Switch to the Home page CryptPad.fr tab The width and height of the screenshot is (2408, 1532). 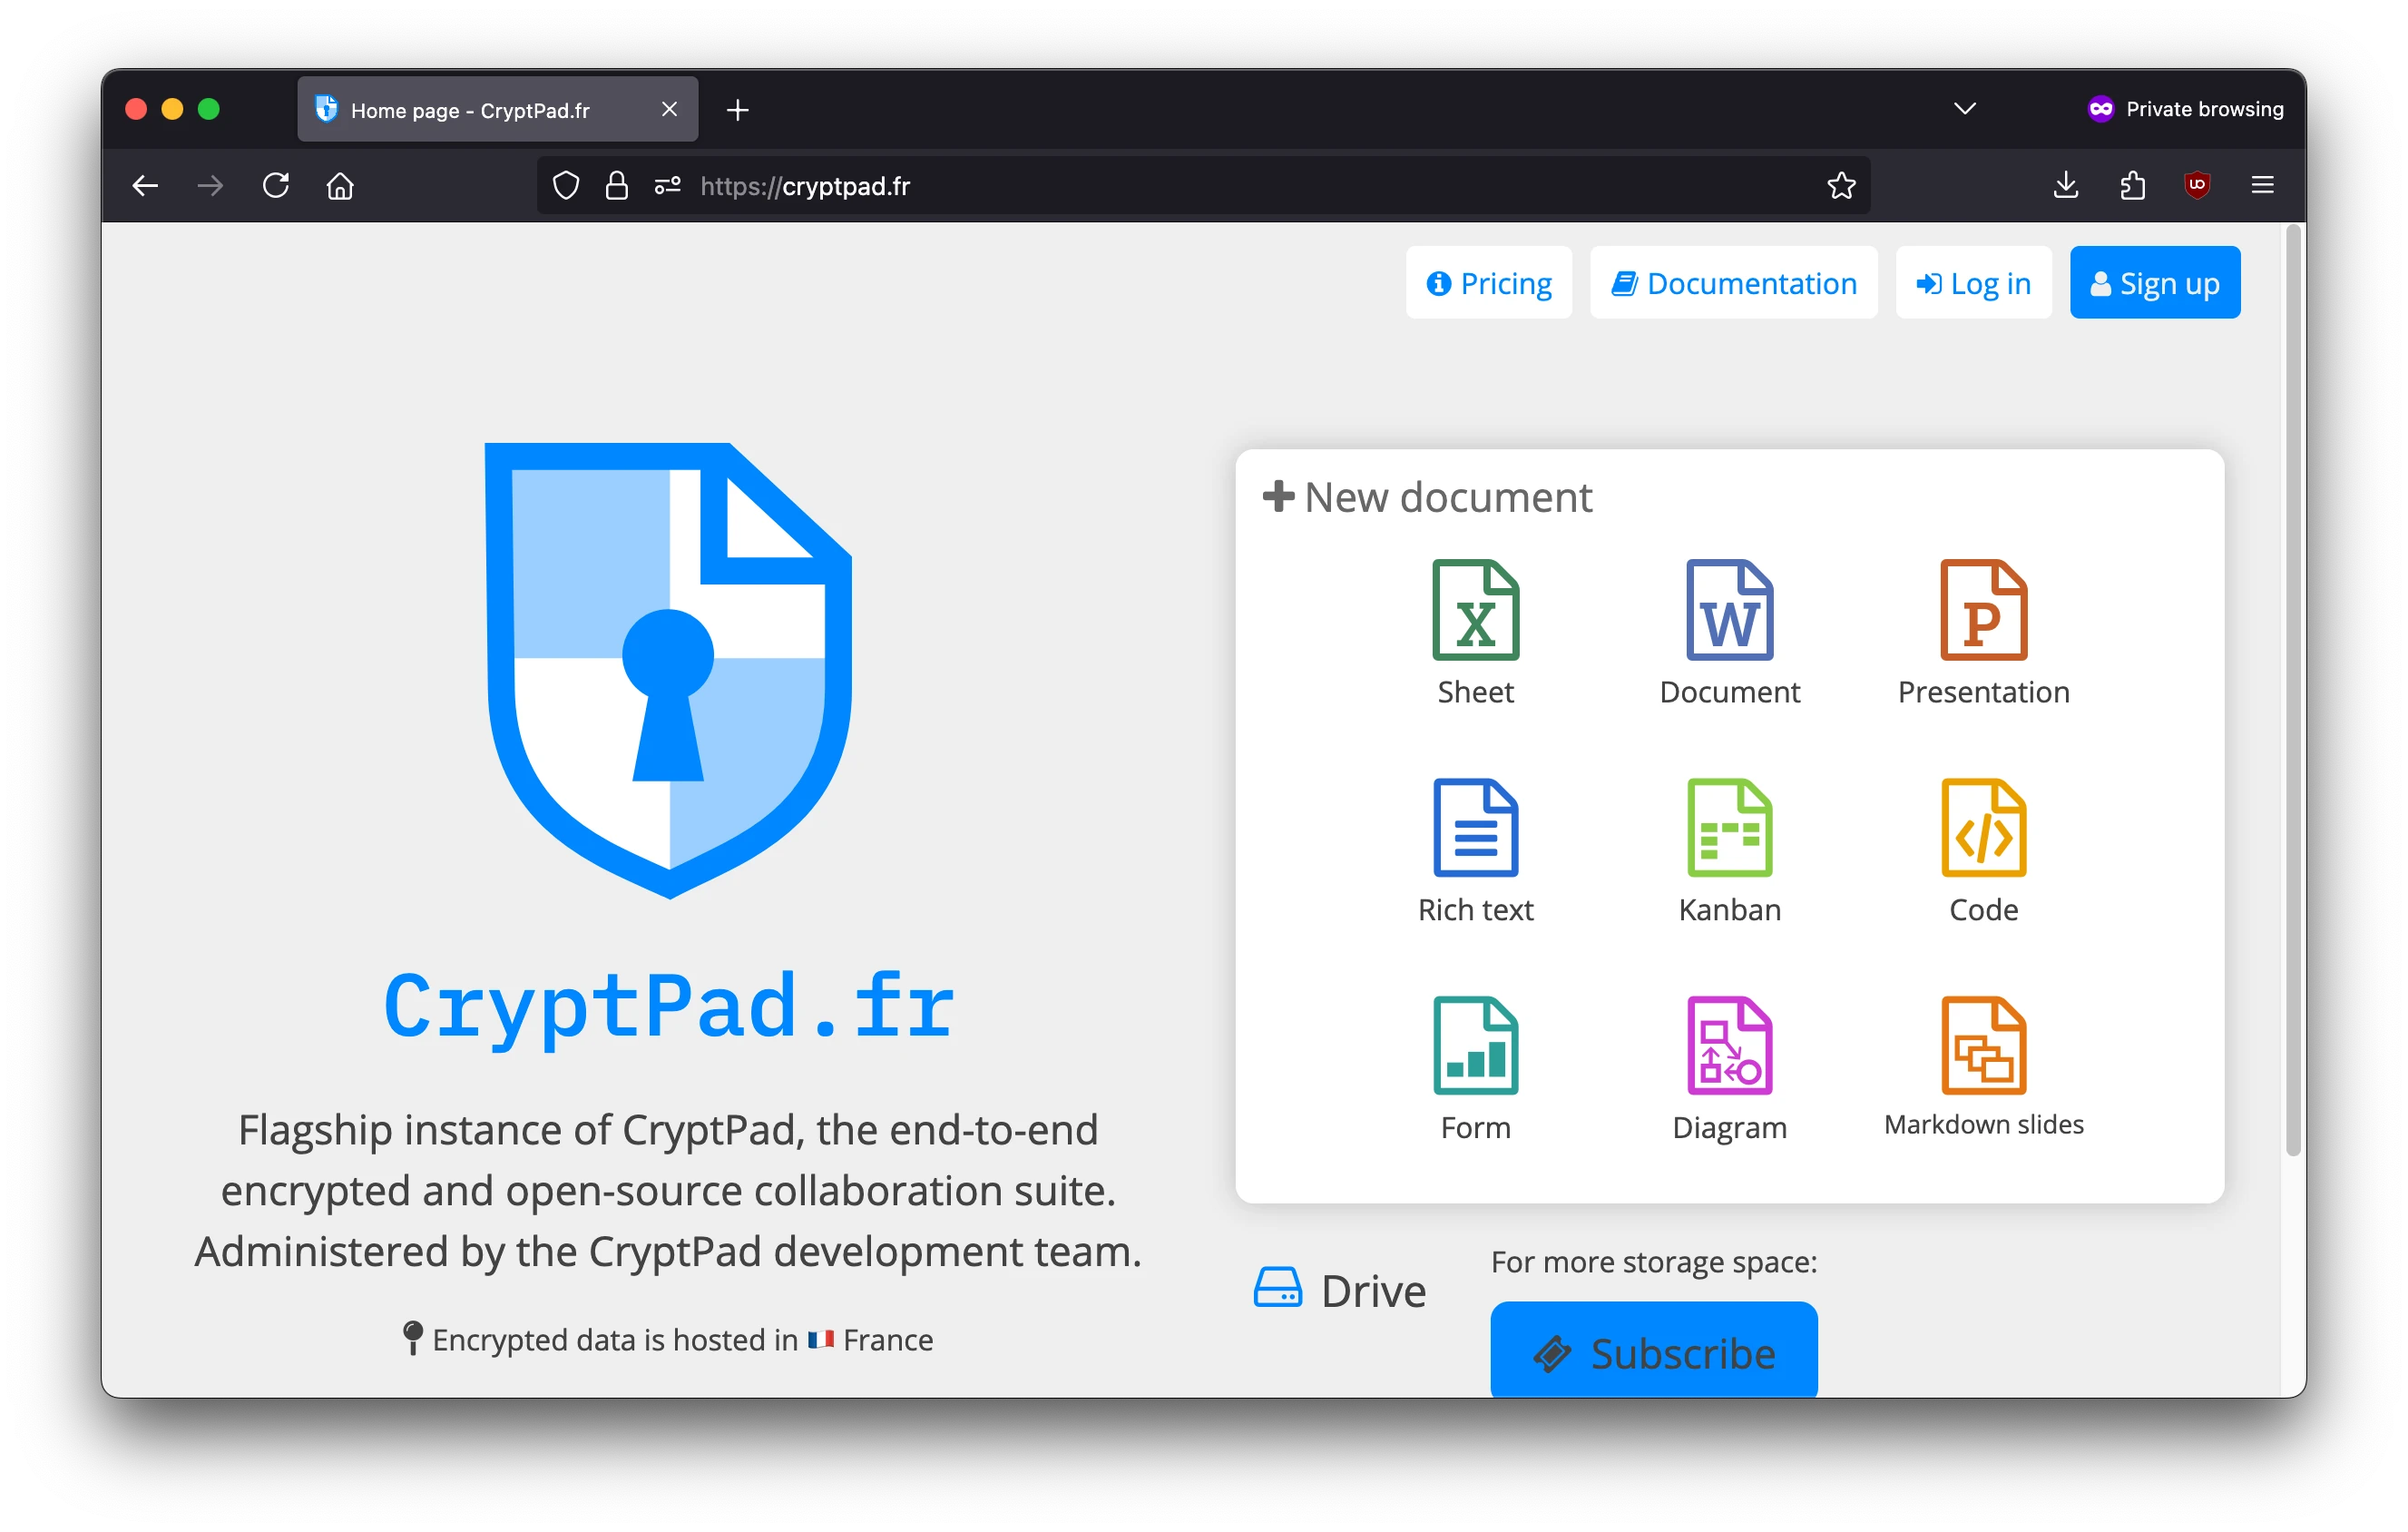tap(470, 109)
